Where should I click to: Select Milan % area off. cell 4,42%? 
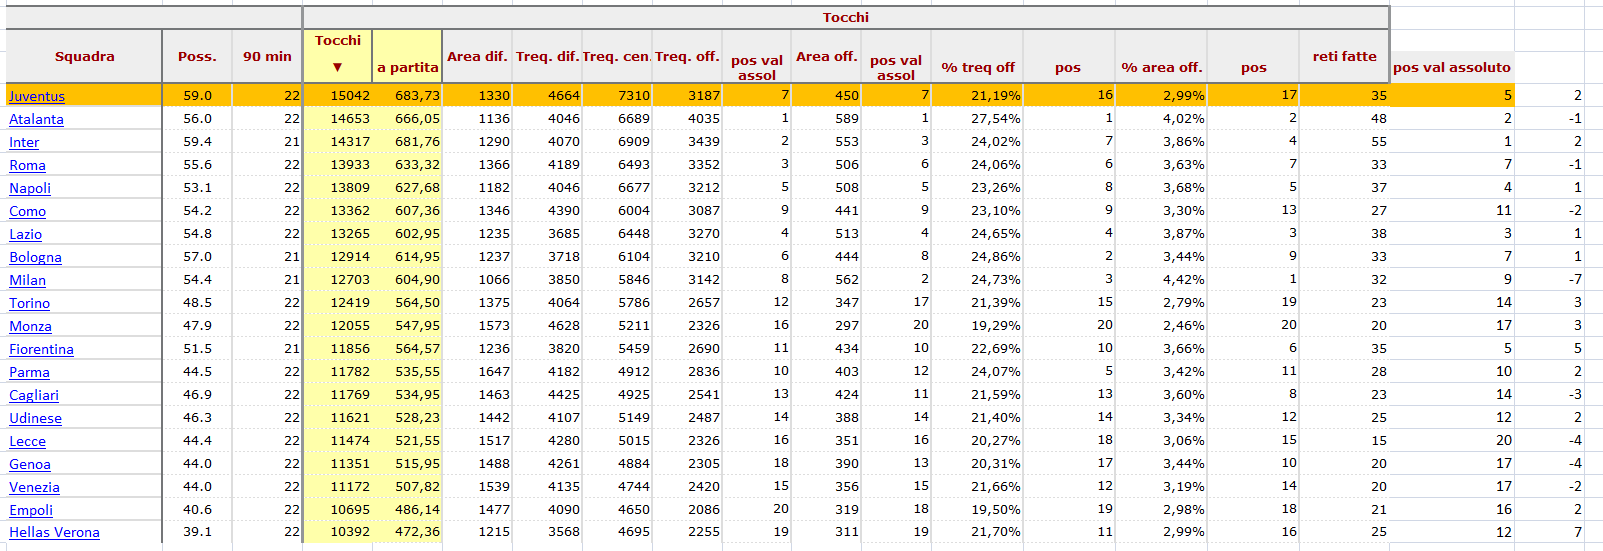[x=1161, y=279]
